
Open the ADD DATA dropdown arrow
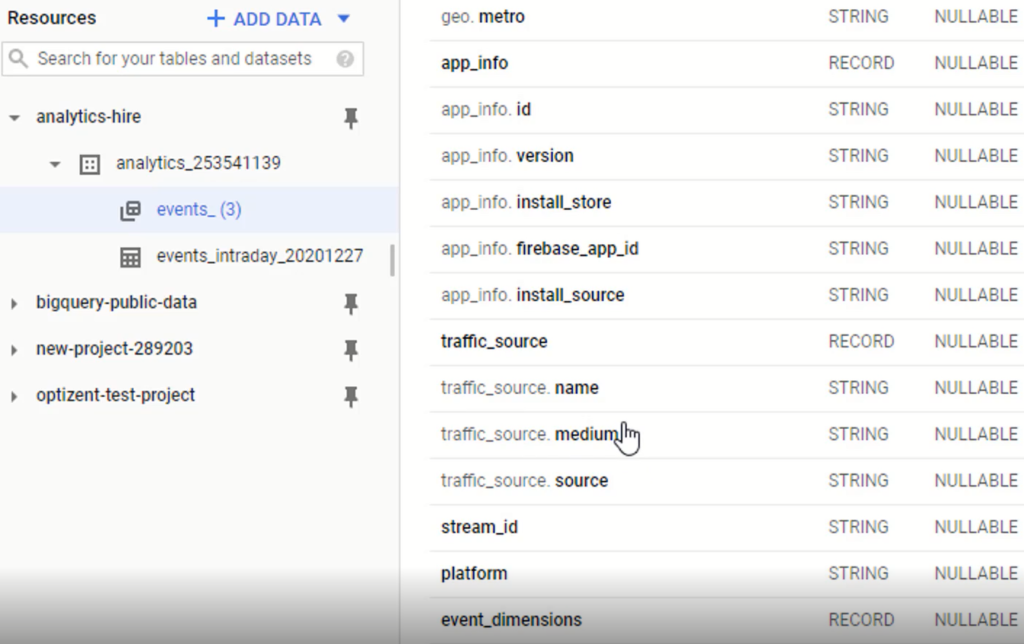point(342,18)
